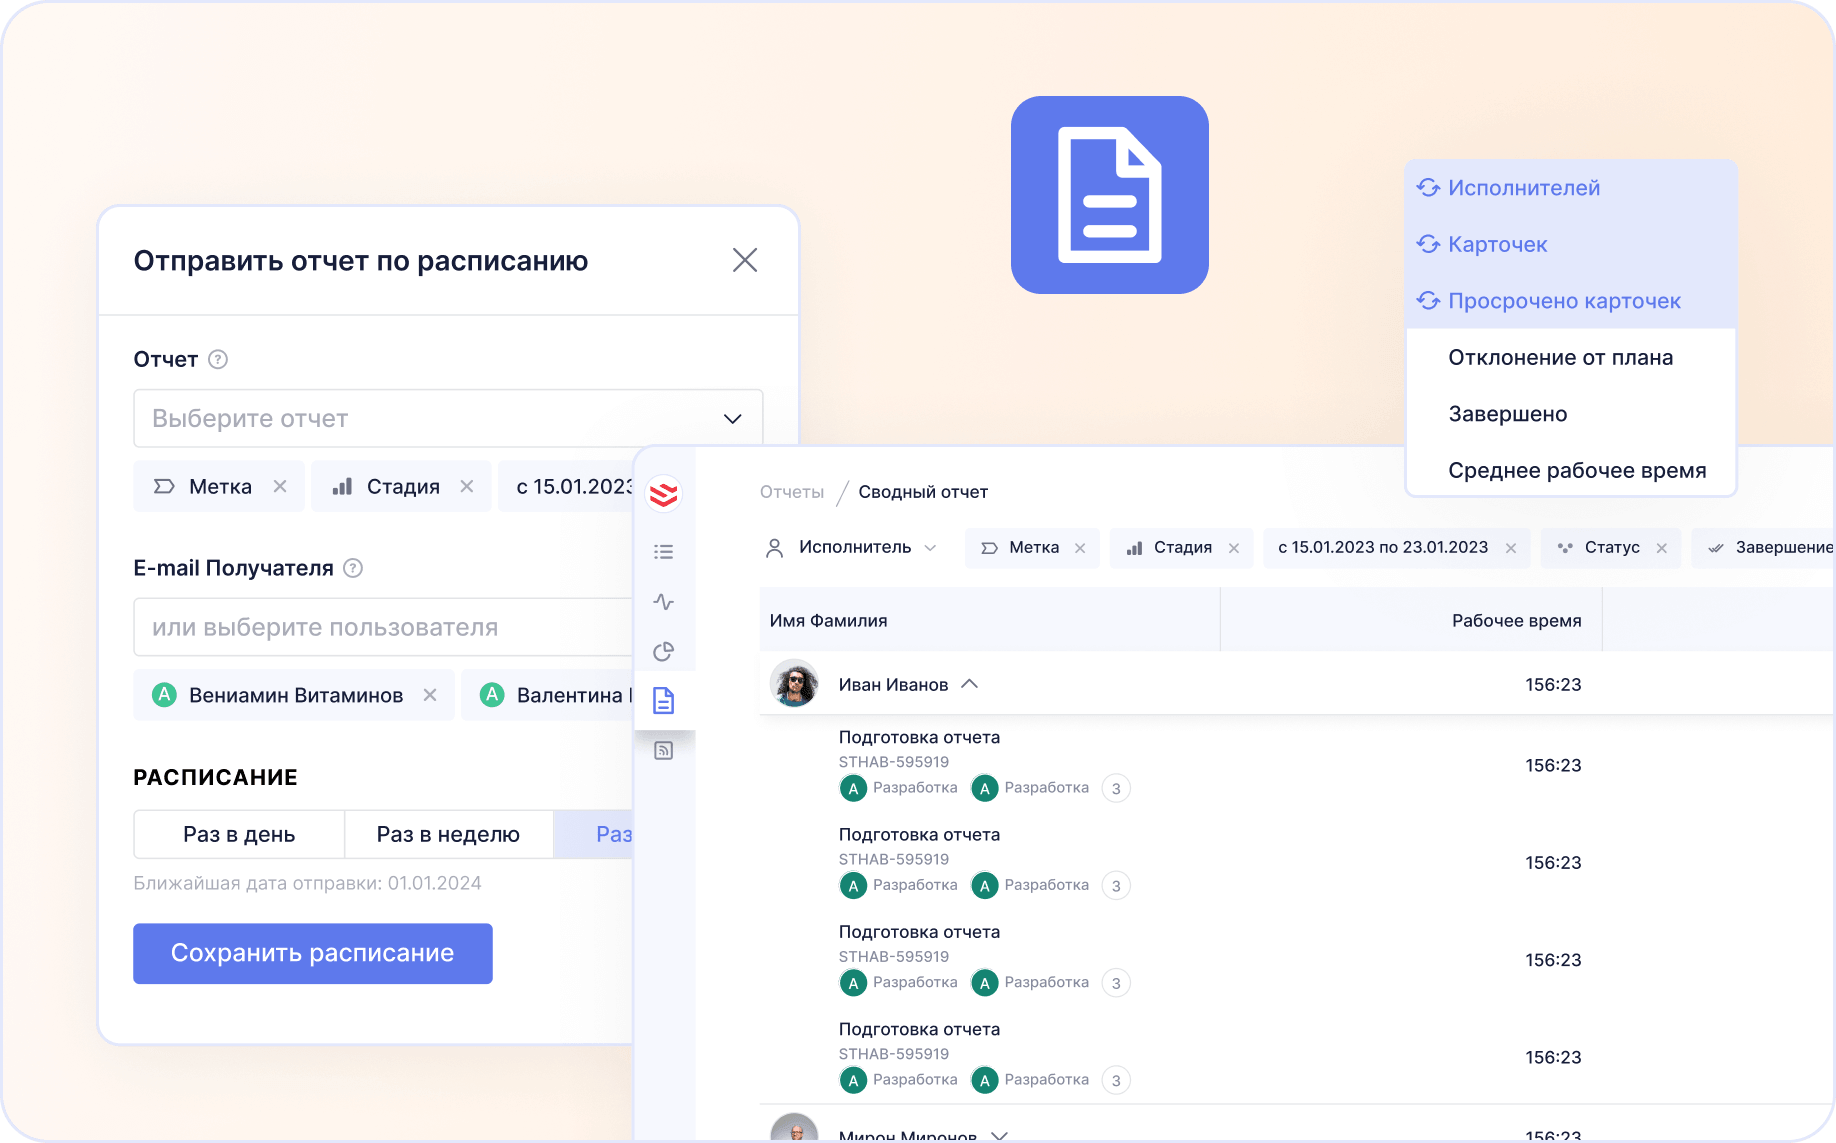Click refresh icon beside Карточек
The image size is (1836, 1143).
(1428, 244)
